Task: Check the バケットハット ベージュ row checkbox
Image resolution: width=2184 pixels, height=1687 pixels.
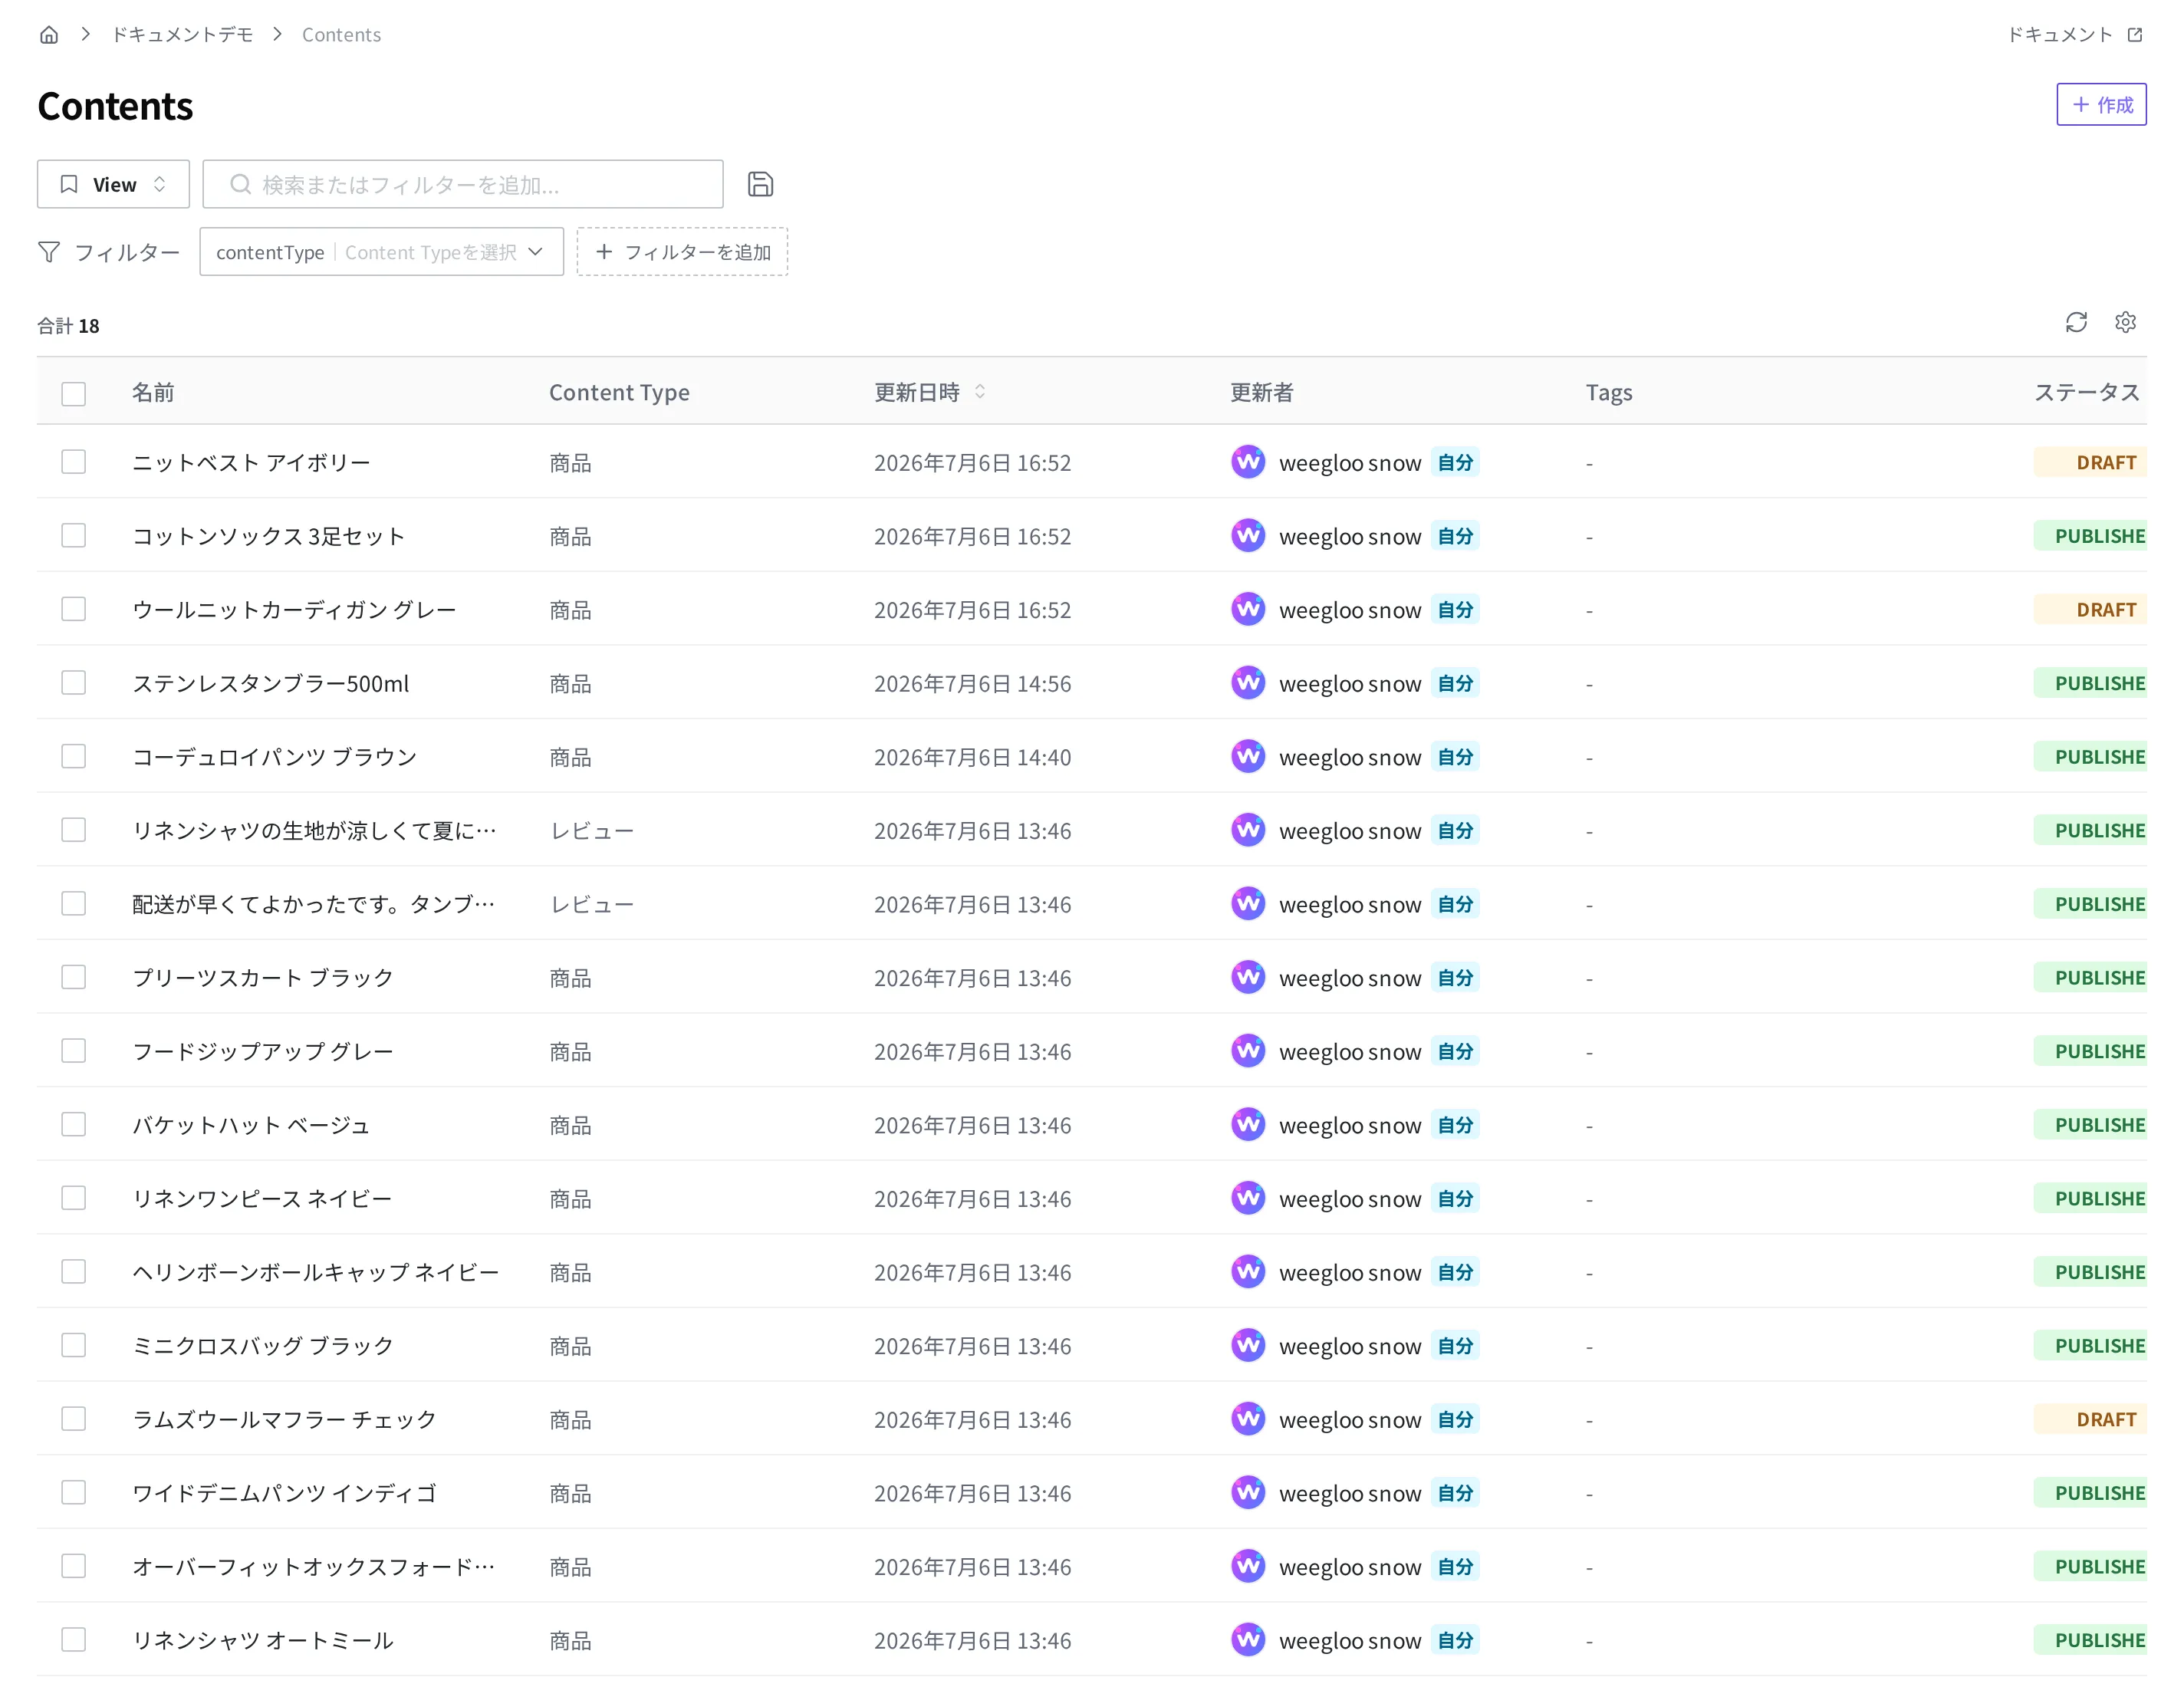Action: [73, 1125]
